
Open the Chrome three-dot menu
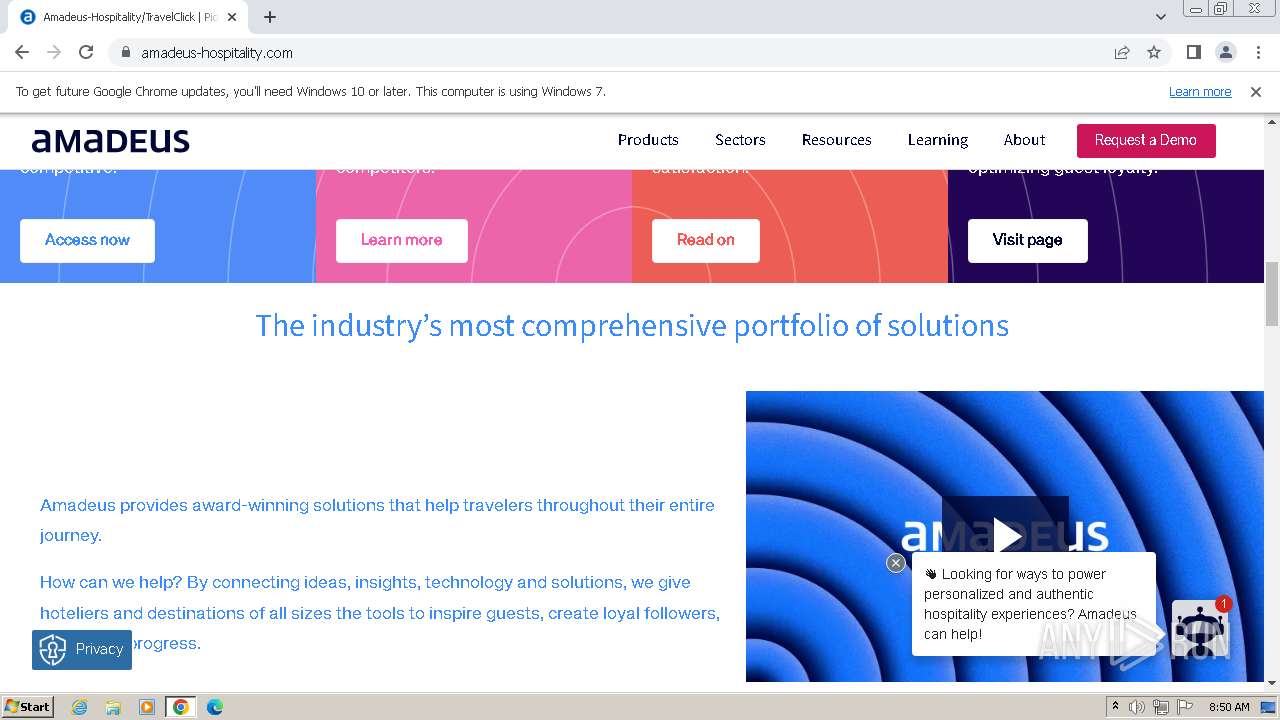pyautogui.click(x=1258, y=53)
